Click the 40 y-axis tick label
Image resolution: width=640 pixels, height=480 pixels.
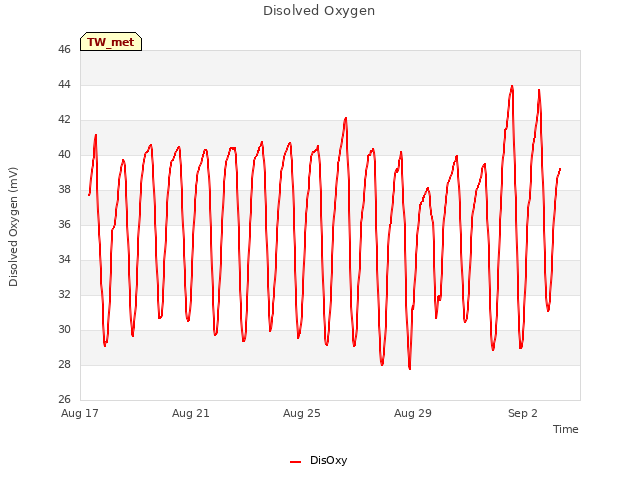pos(64,155)
